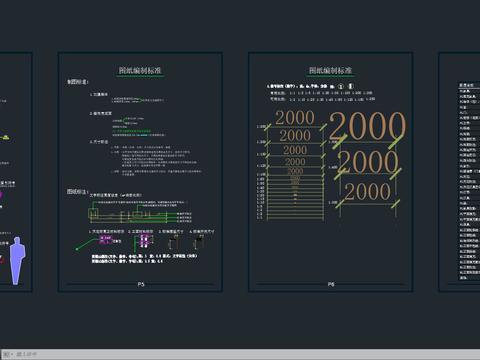Select the magenta dimension sample block on P5
This screenshot has height=360, width=480.
pyautogui.click(x=106, y=240)
